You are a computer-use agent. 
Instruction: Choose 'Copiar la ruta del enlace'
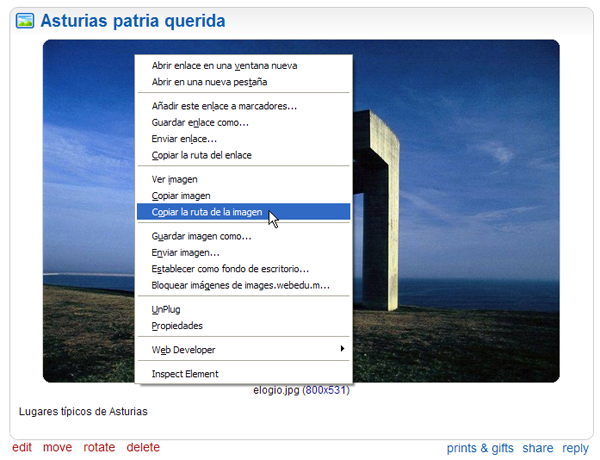(x=201, y=155)
